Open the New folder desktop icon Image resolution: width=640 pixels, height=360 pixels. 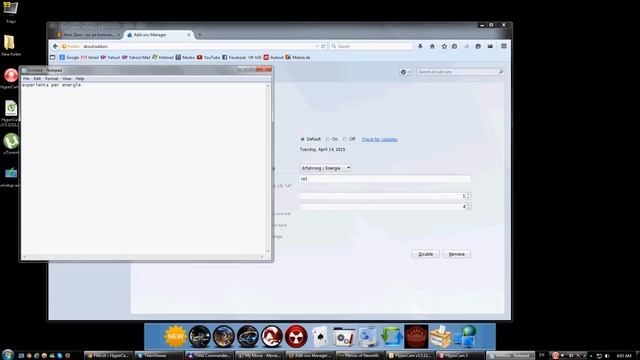pos(10,45)
